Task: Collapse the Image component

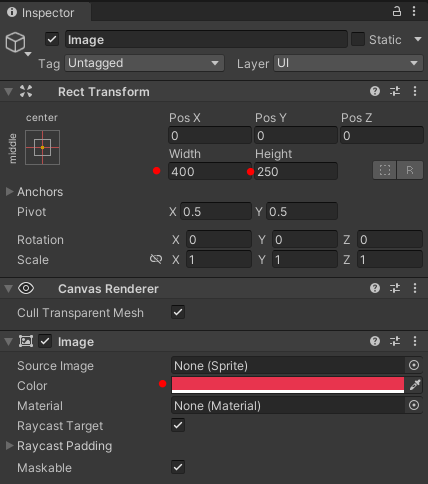Action: pos(8,342)
